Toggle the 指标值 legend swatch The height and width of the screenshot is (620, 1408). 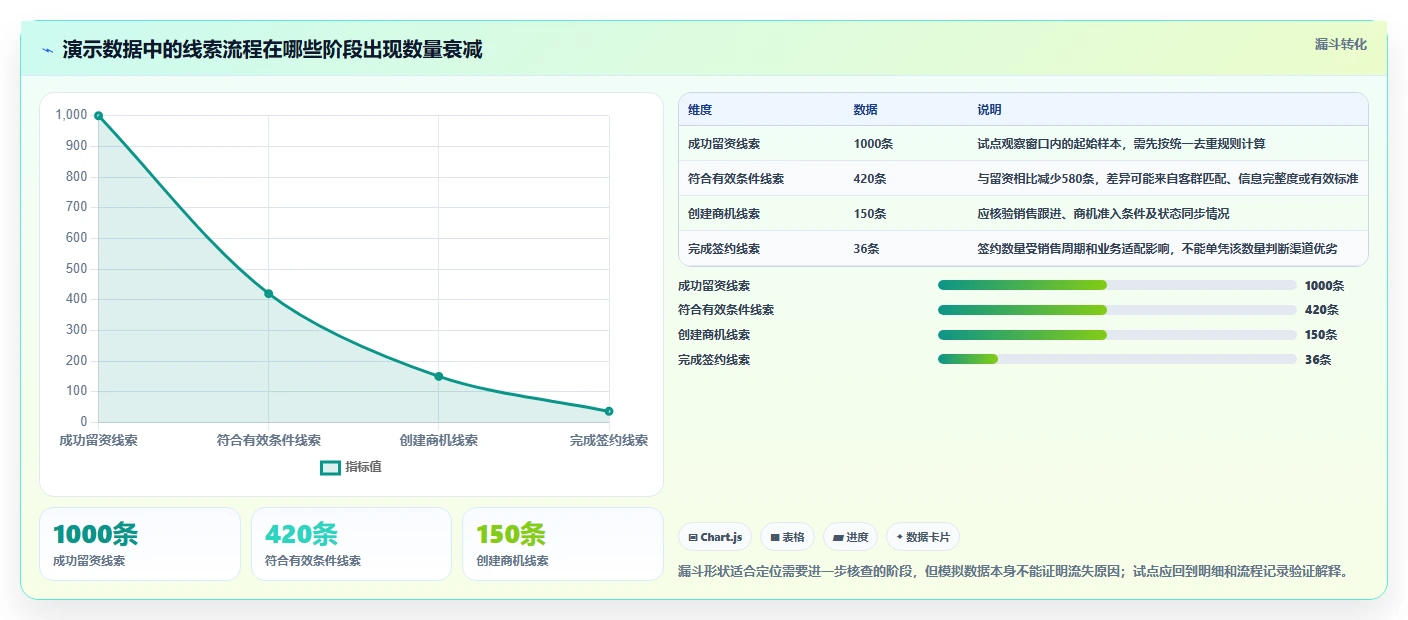point(330,467)
